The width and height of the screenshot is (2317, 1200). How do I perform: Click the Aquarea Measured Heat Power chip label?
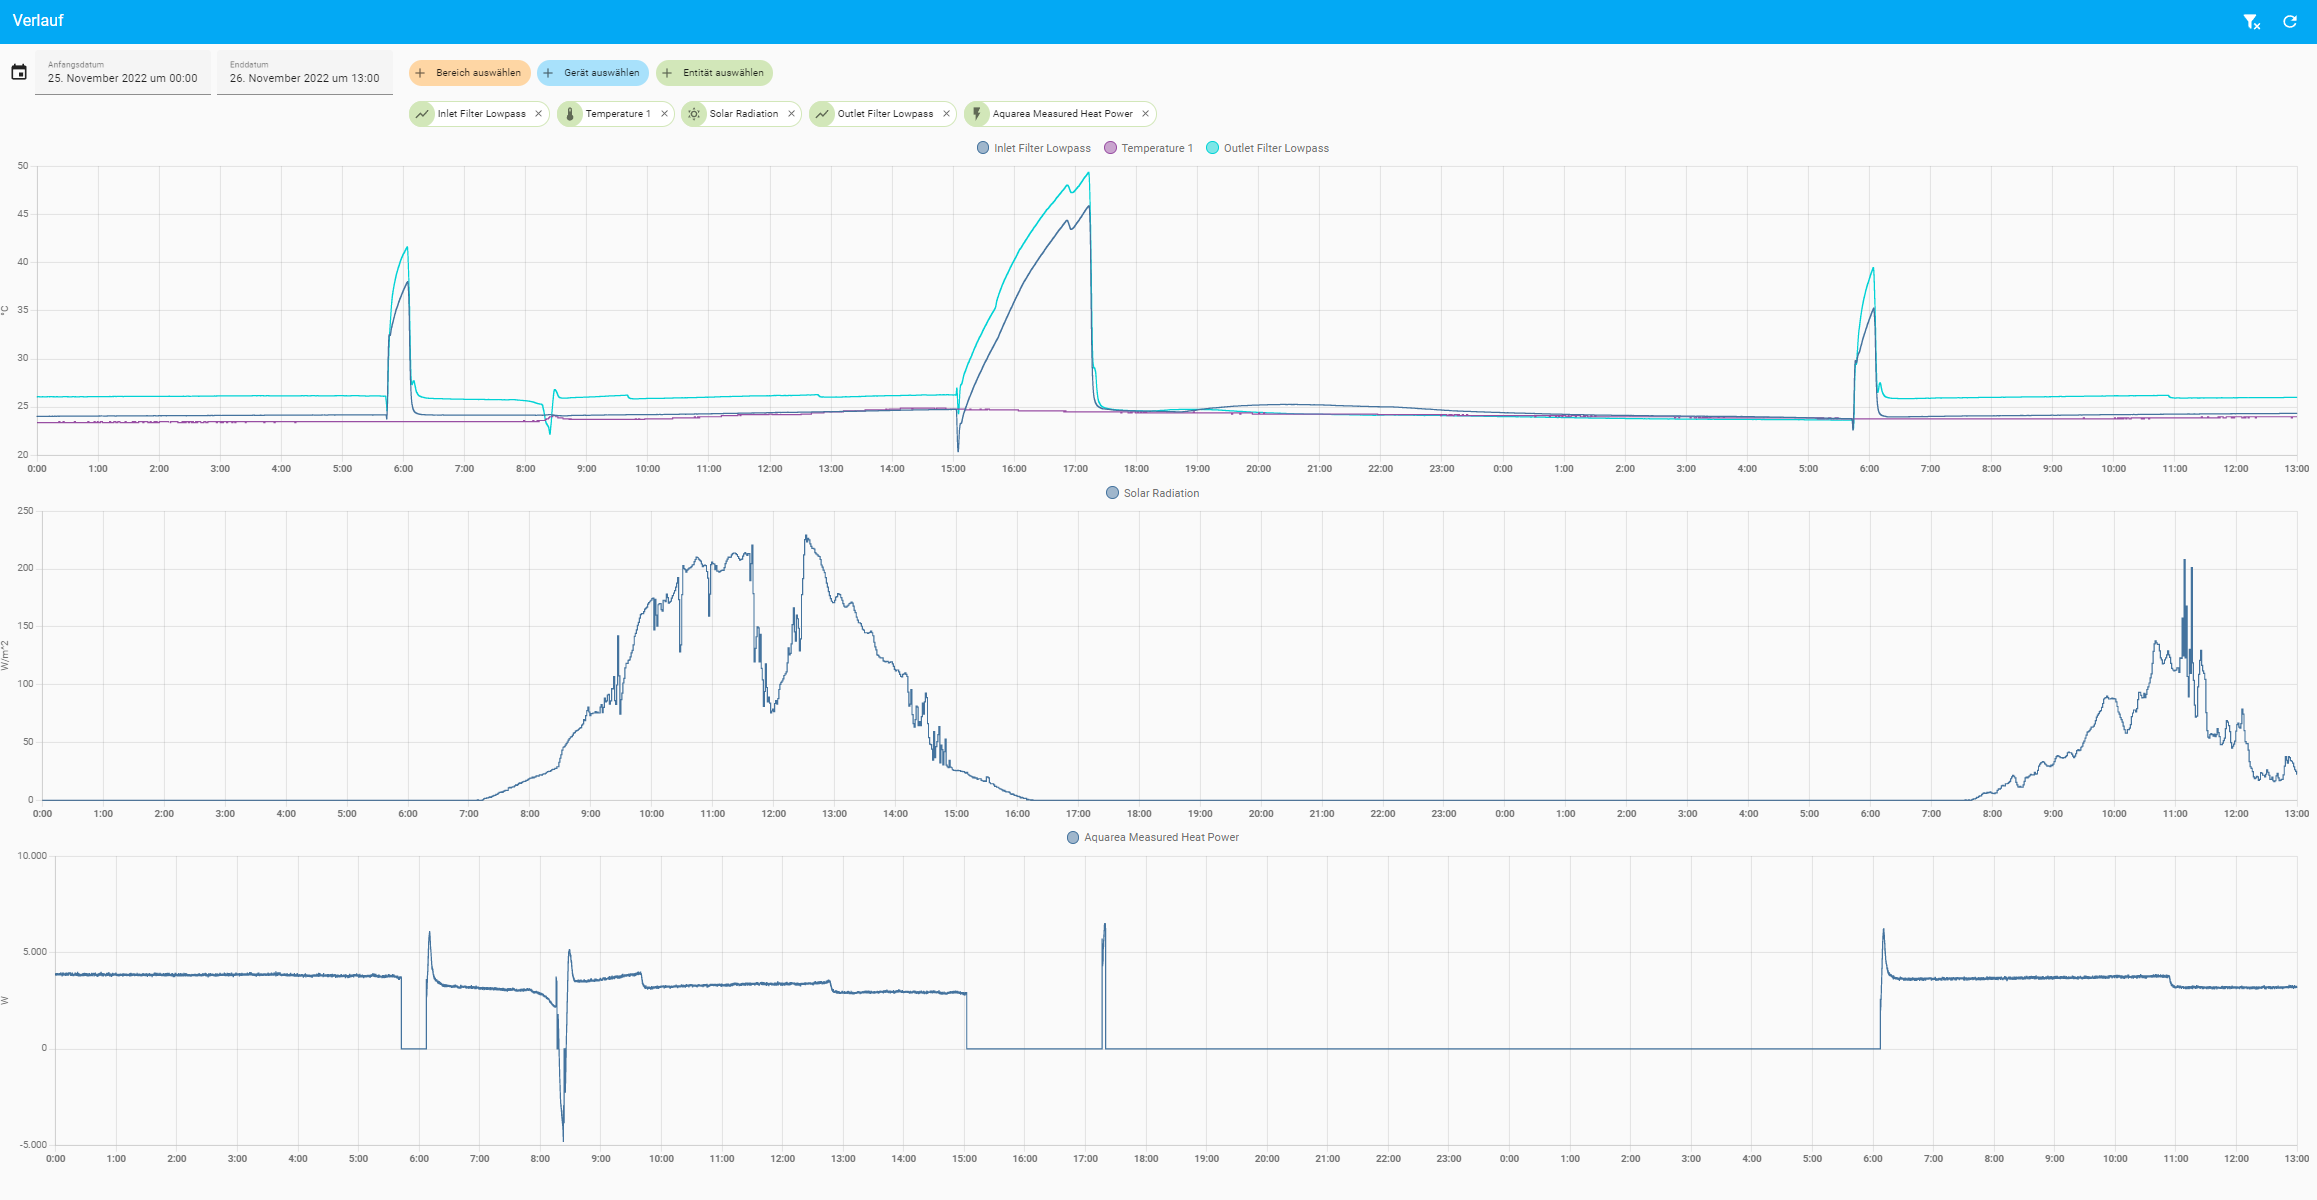(x=1062, y=114)
